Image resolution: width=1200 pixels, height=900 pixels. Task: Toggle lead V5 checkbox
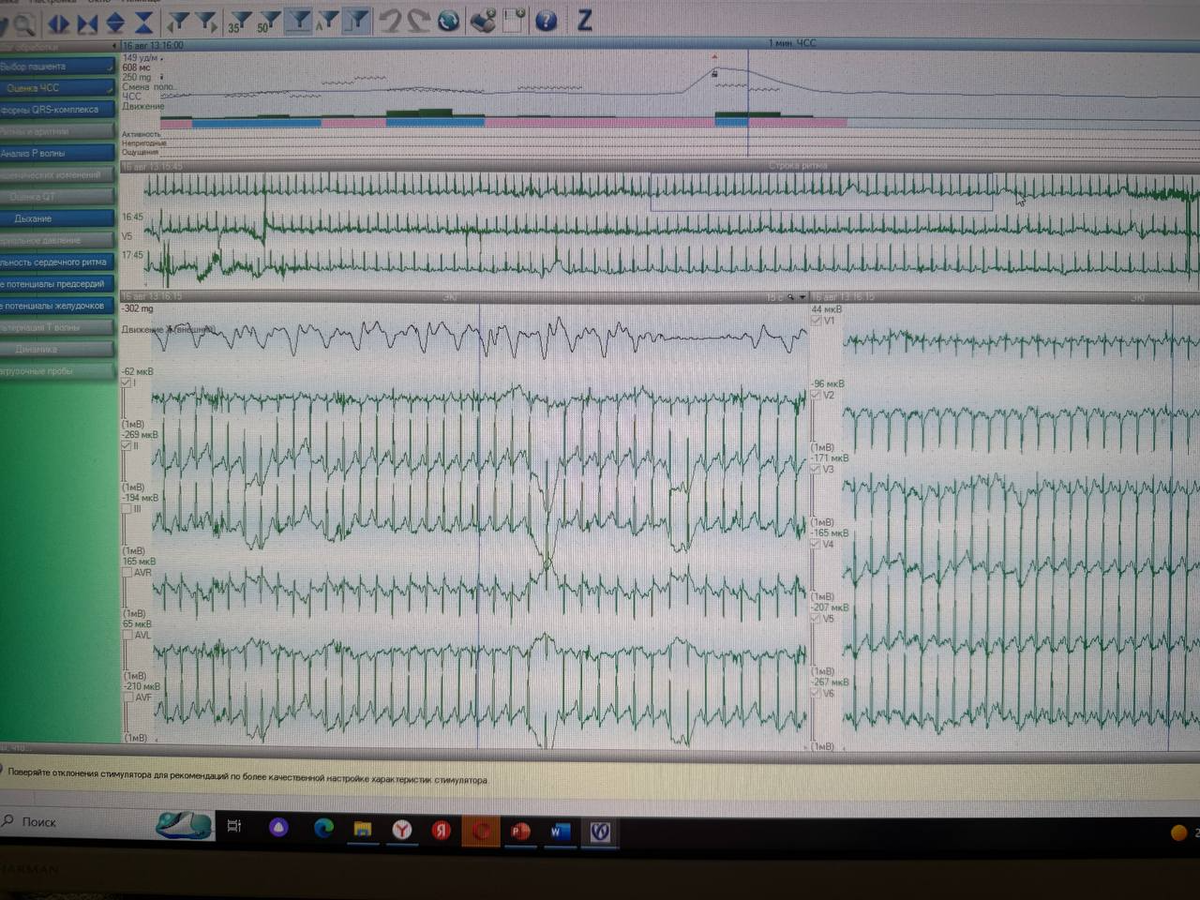click(x=816, y=619)
